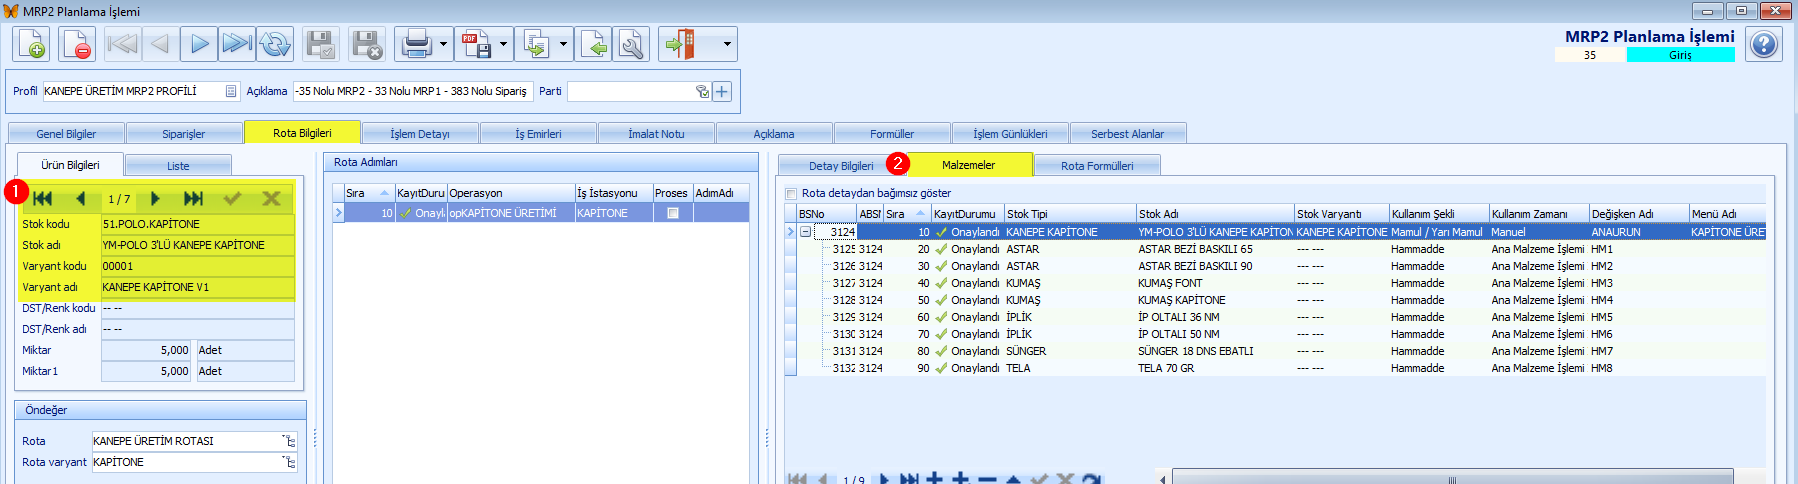Screen dimensions: 1798x484
Task: Click the Rota field tree lookup icon
Action: [x=289, y=441]
